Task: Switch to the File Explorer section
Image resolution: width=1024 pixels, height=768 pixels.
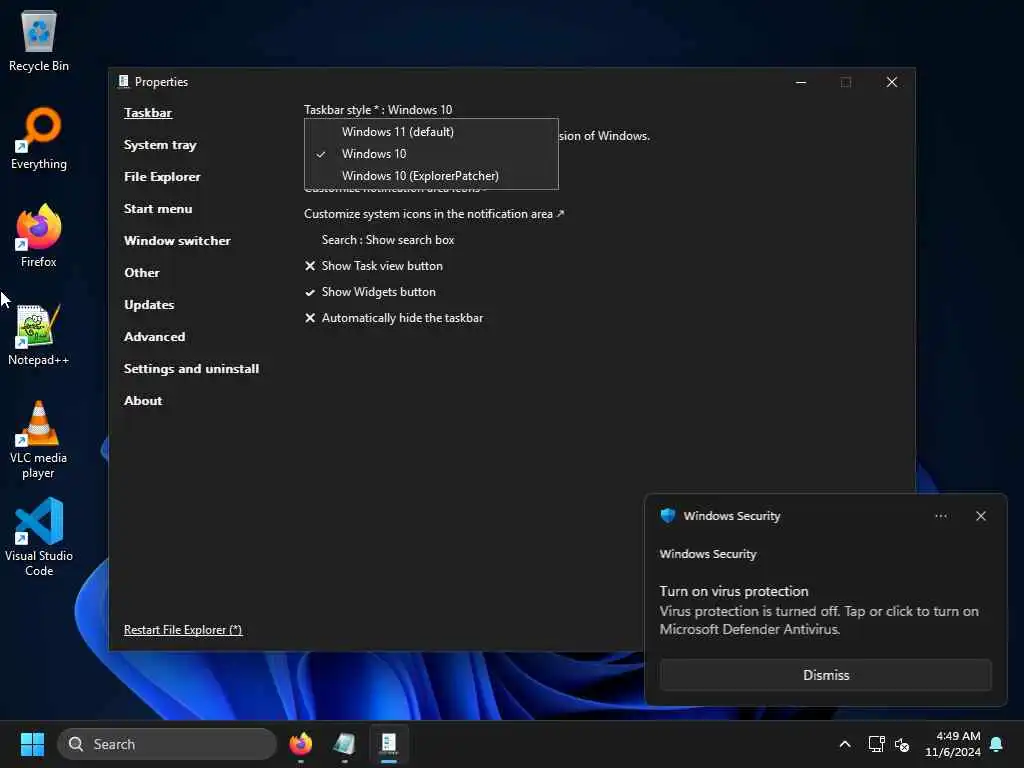Action: [x=162, y=176]
